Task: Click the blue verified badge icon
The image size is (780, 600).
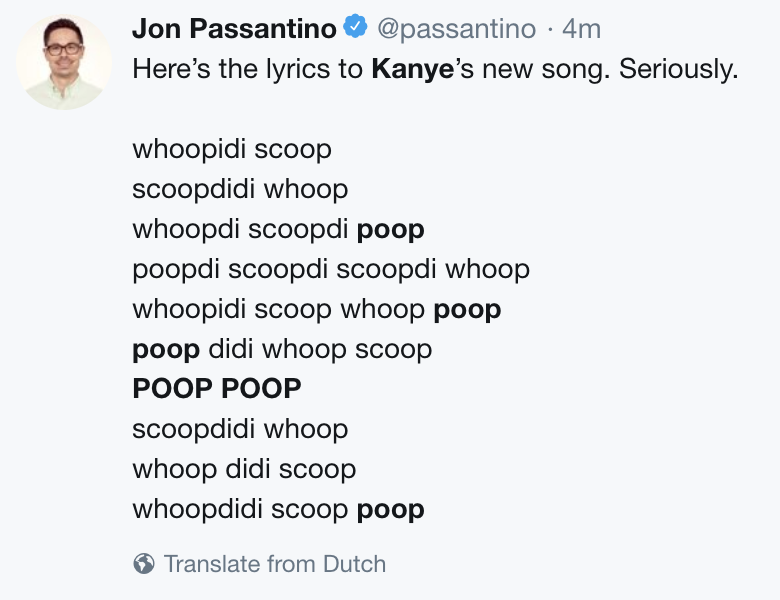Action: [x=356, y=27]
